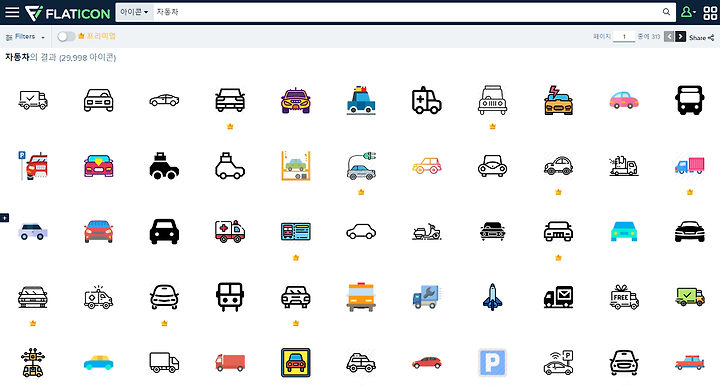This screenshot has height=386, width=720.
Task: Open the hamburger main menu
Action: 12,12
